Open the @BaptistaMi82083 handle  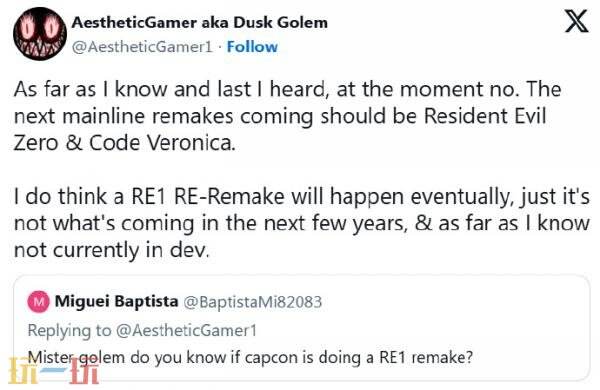click(x=253, y=302)
